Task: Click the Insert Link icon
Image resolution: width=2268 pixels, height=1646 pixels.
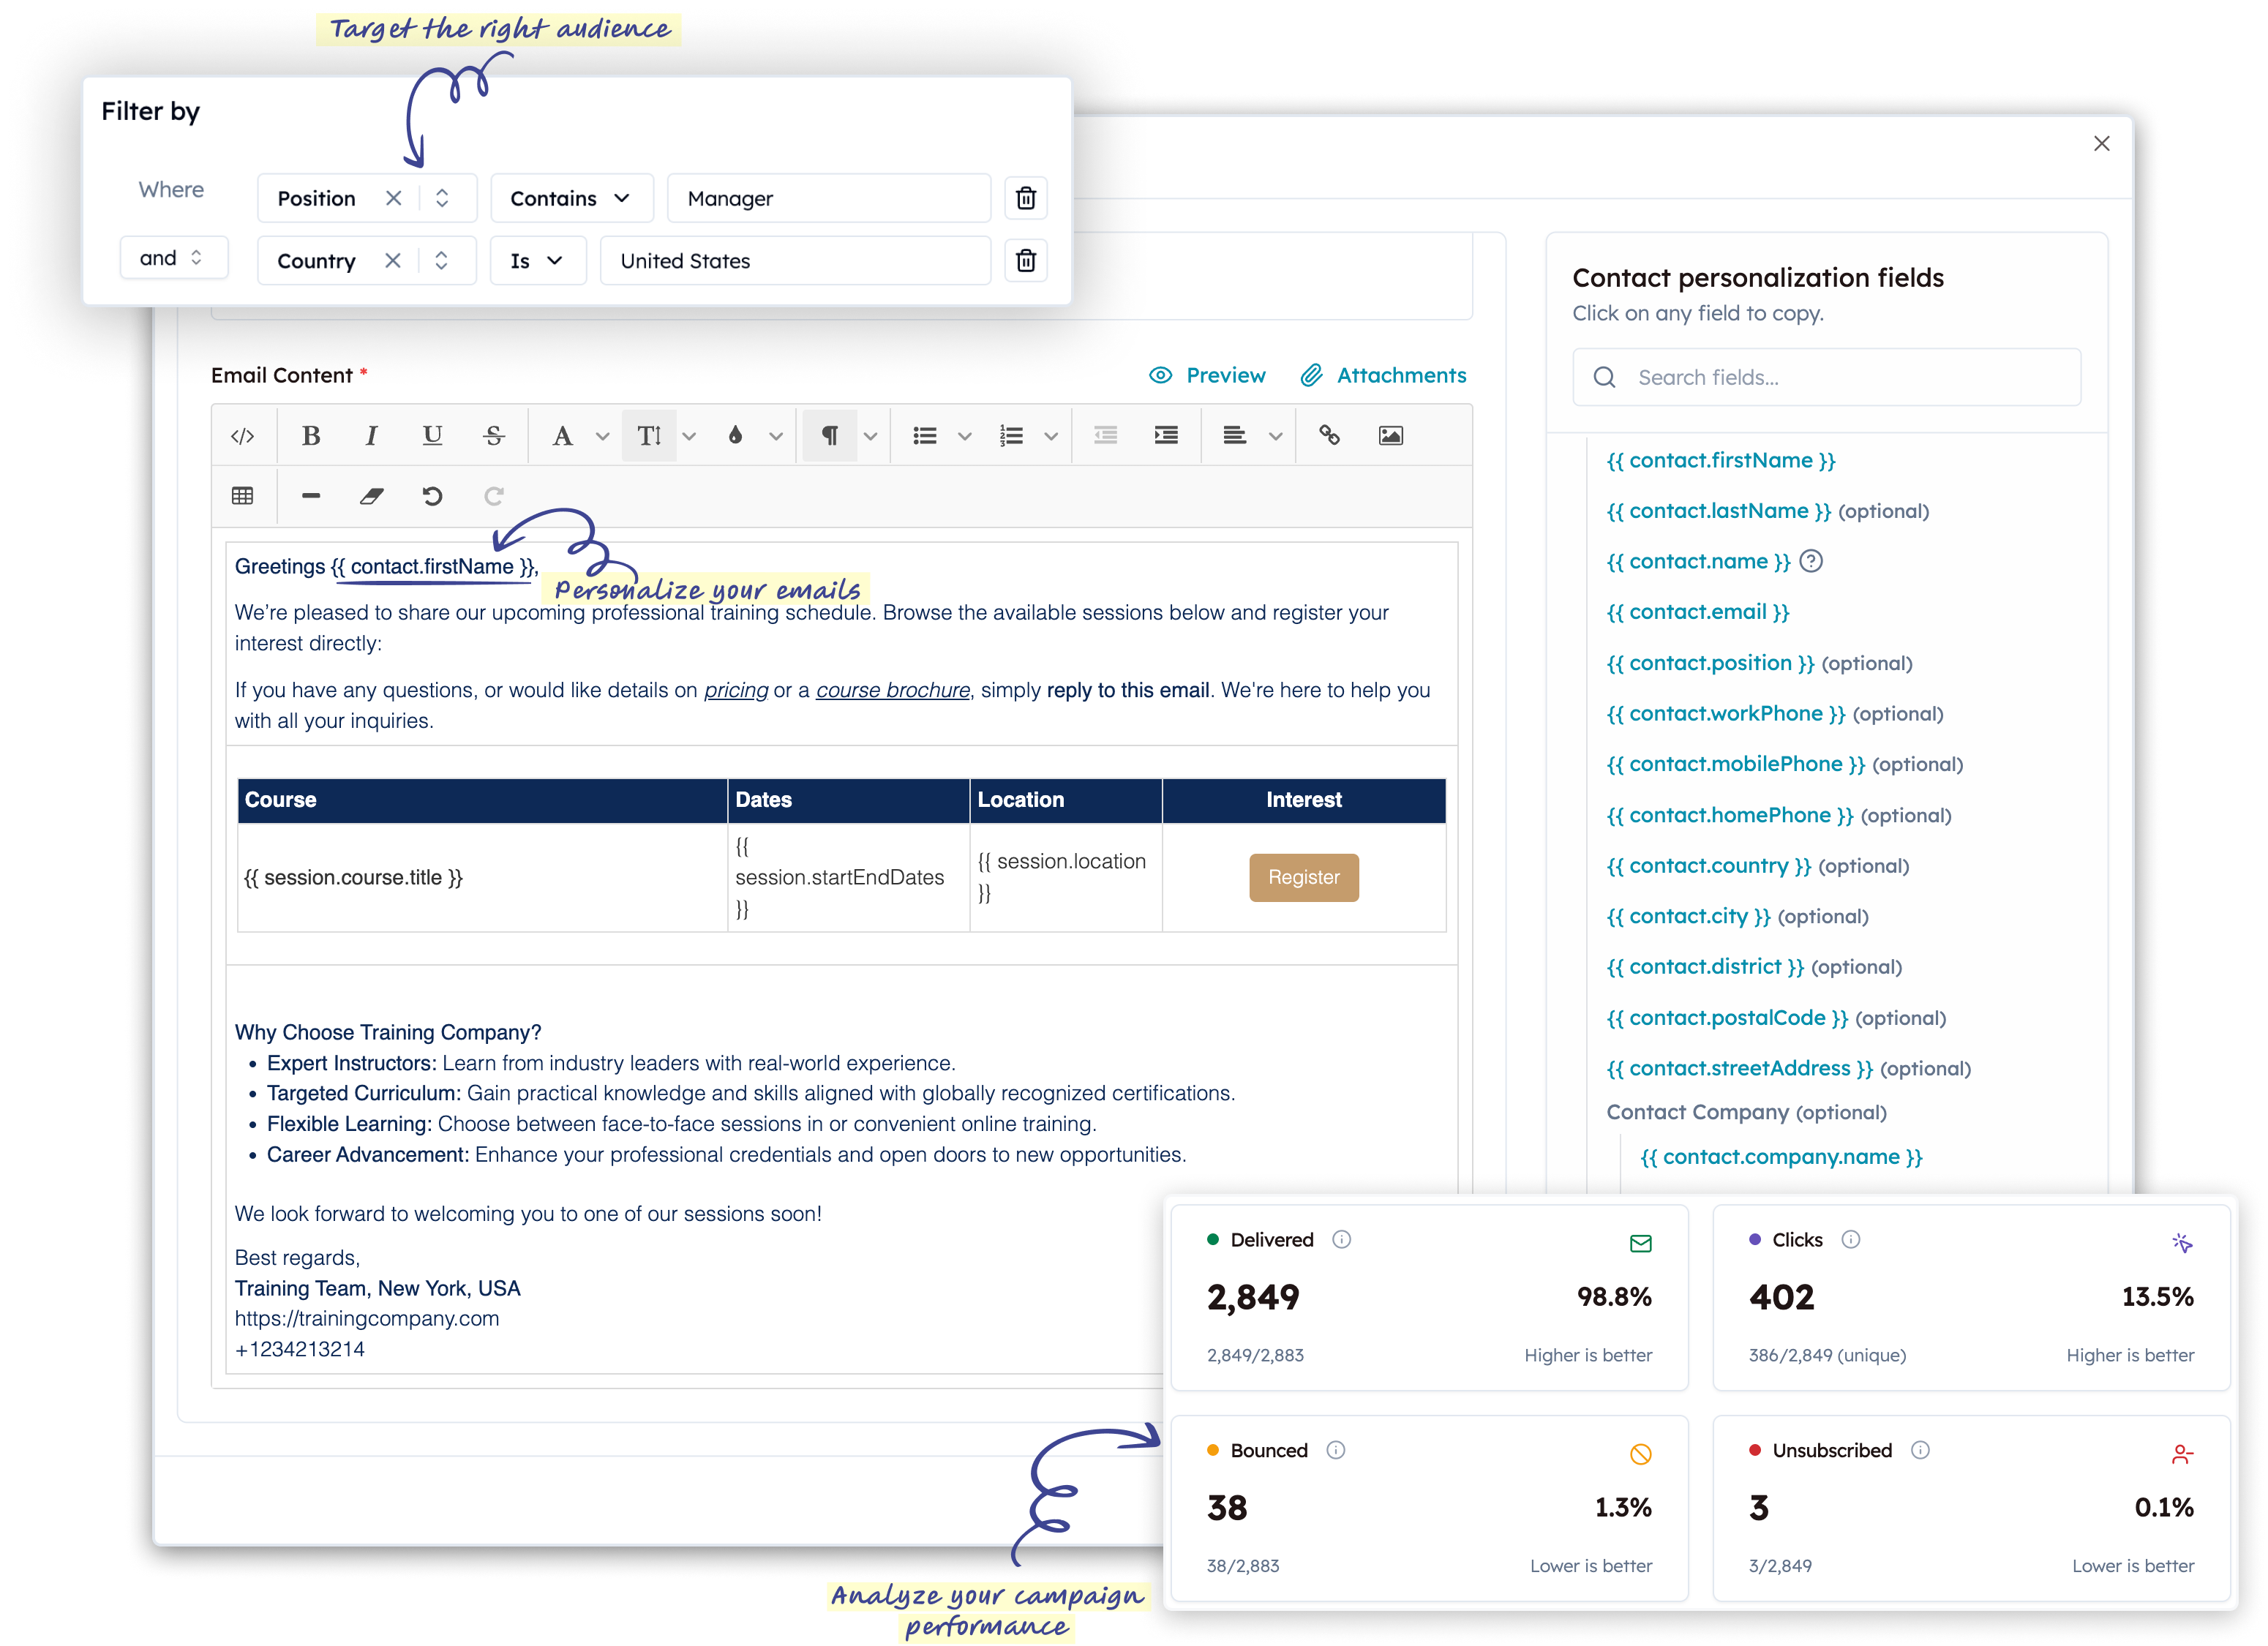Action: pos(1330,435)
